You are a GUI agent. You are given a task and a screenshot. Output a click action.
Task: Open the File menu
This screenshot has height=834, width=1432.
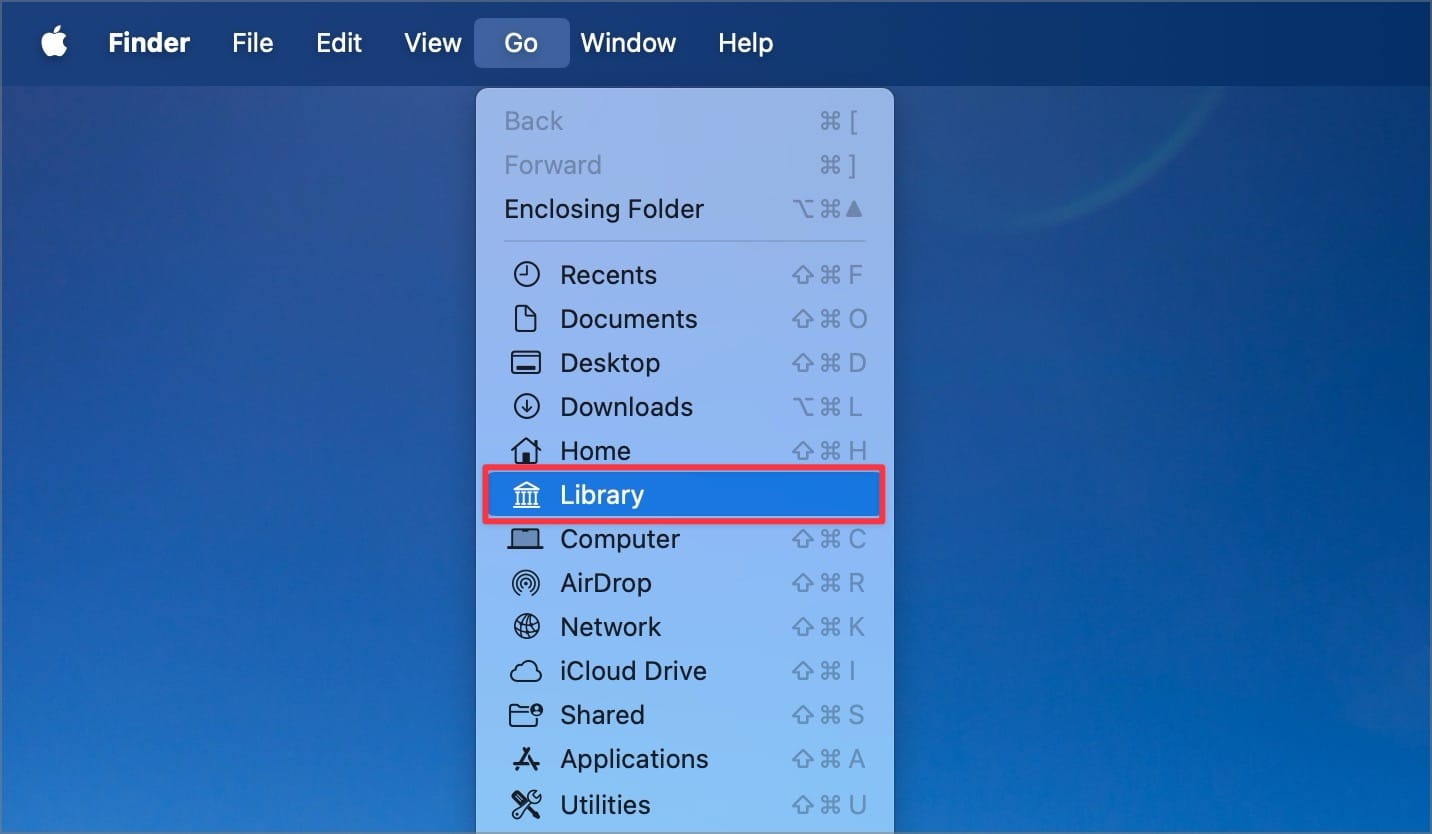coord(252,43)
